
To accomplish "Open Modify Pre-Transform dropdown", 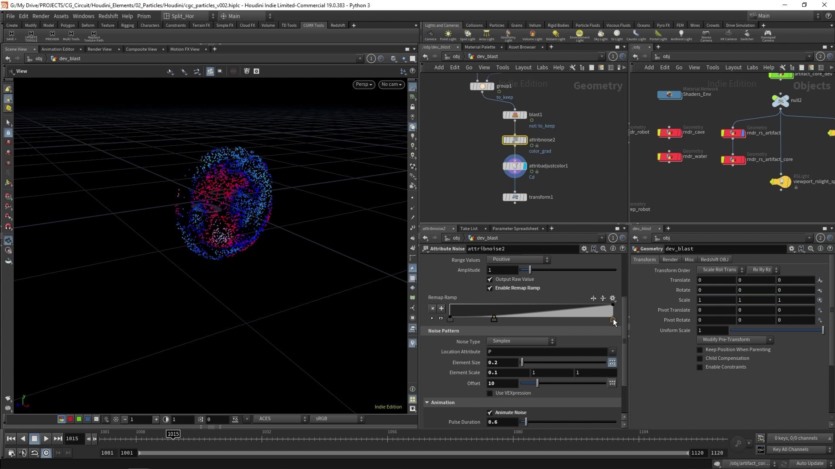I will [735, 340].
